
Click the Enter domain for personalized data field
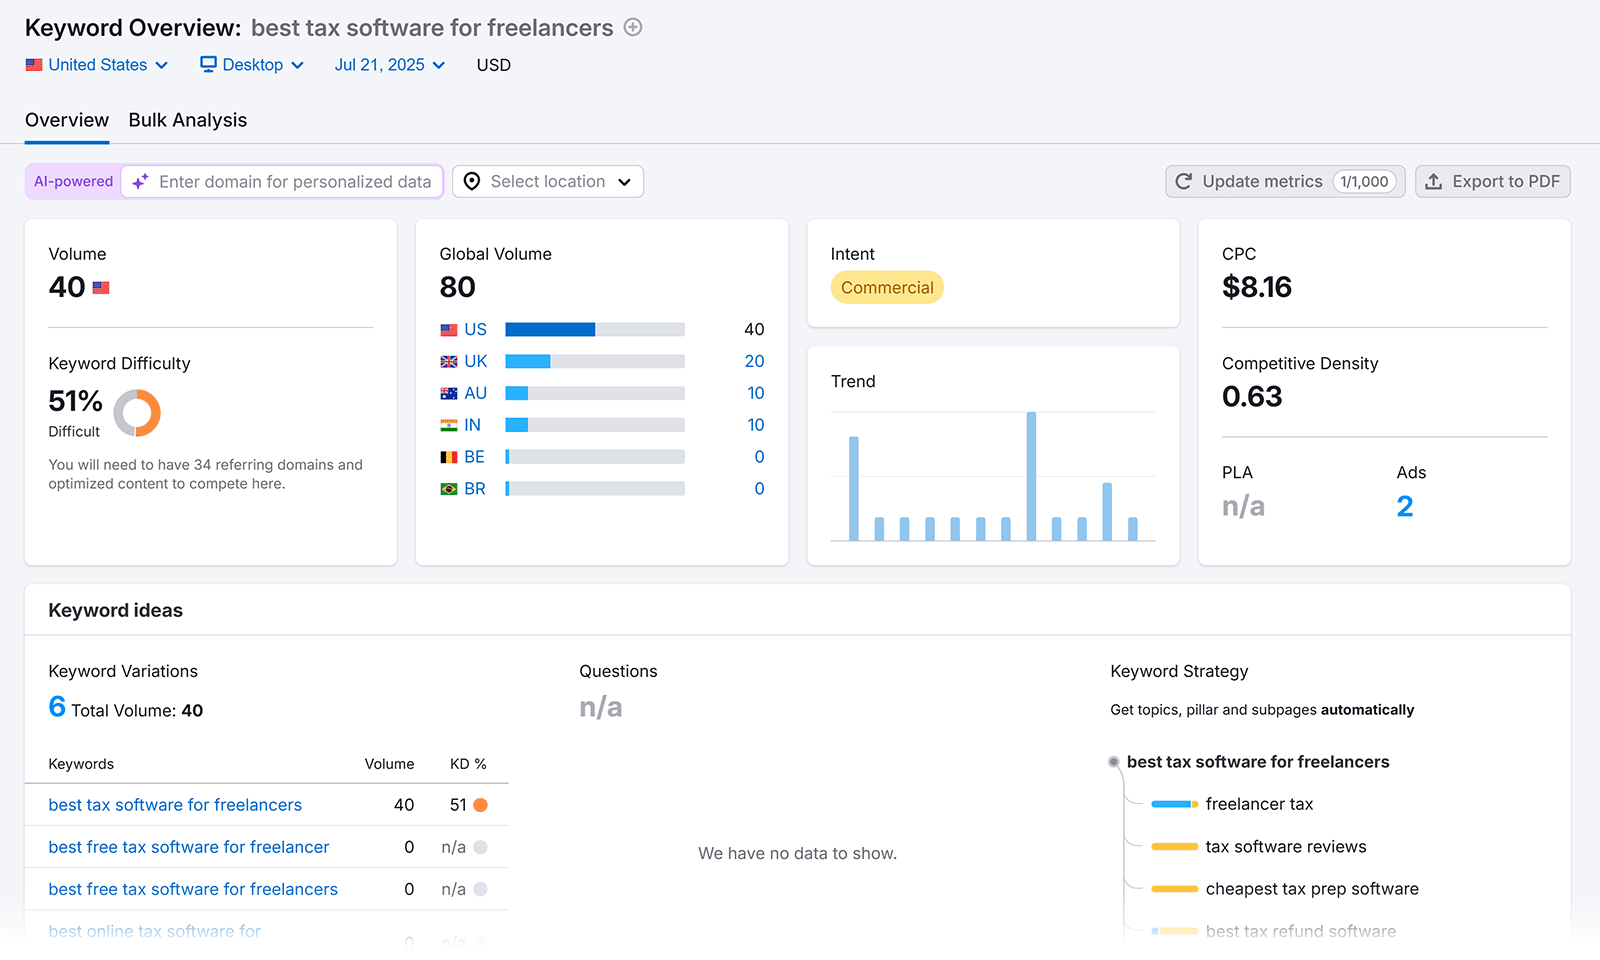290,181
